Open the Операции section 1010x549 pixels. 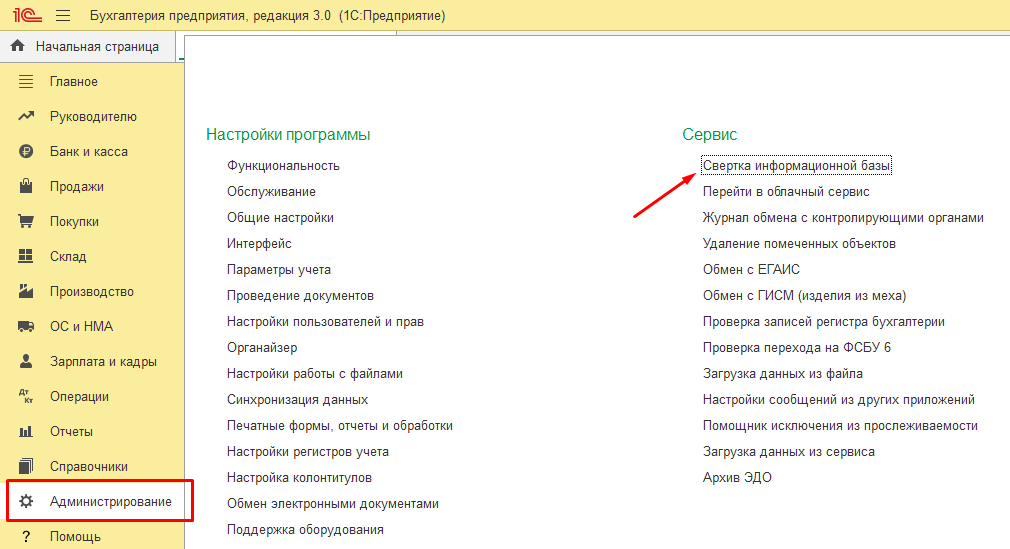click(79, 396)
